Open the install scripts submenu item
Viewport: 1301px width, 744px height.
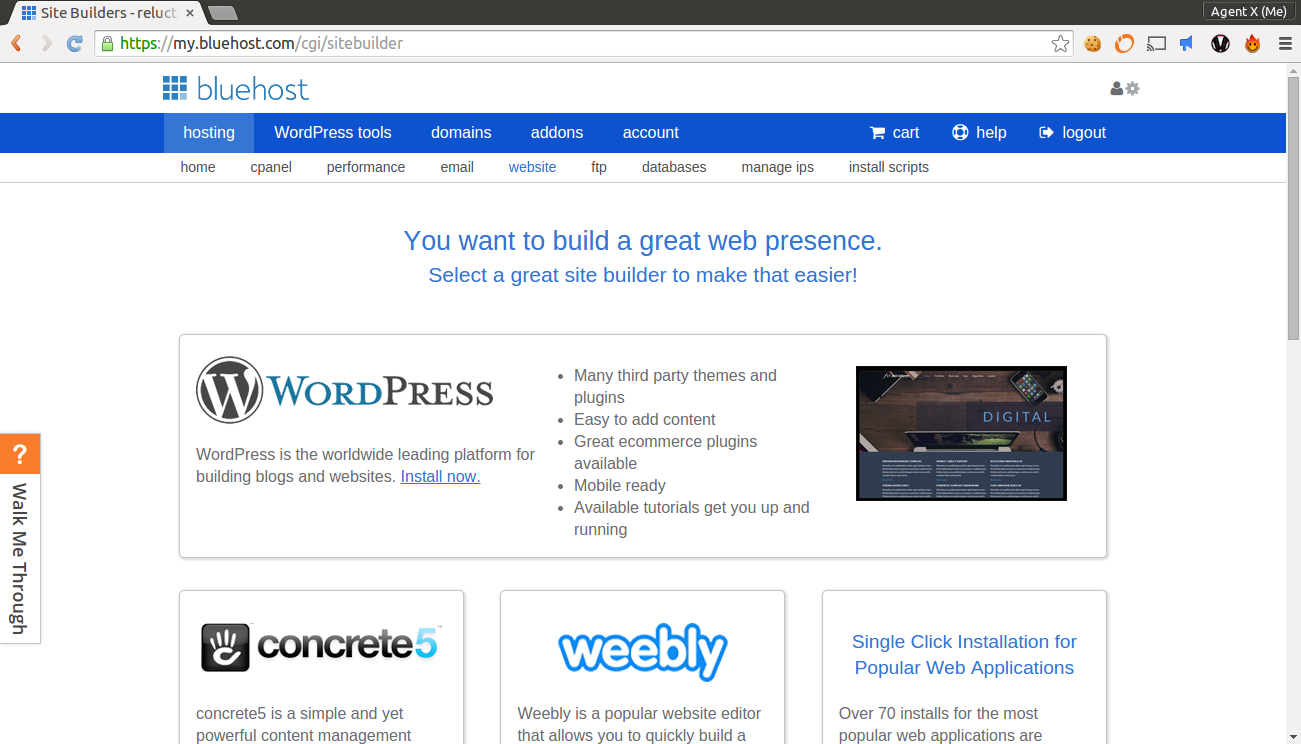tap(889, 167)
